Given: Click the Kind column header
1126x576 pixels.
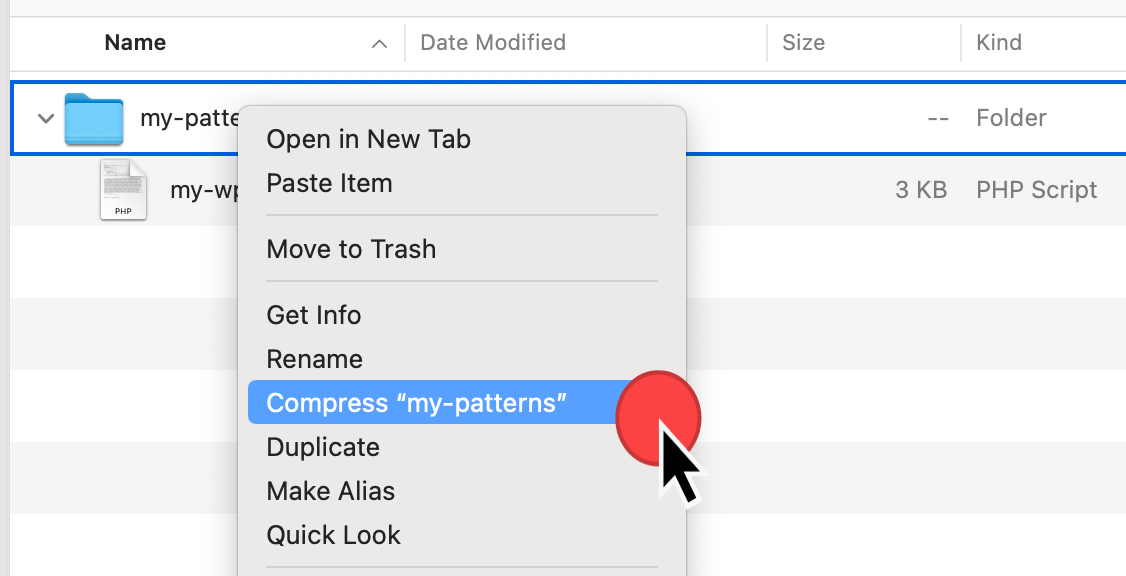Looking at the screenshot, I should click(x=999, y=43).
